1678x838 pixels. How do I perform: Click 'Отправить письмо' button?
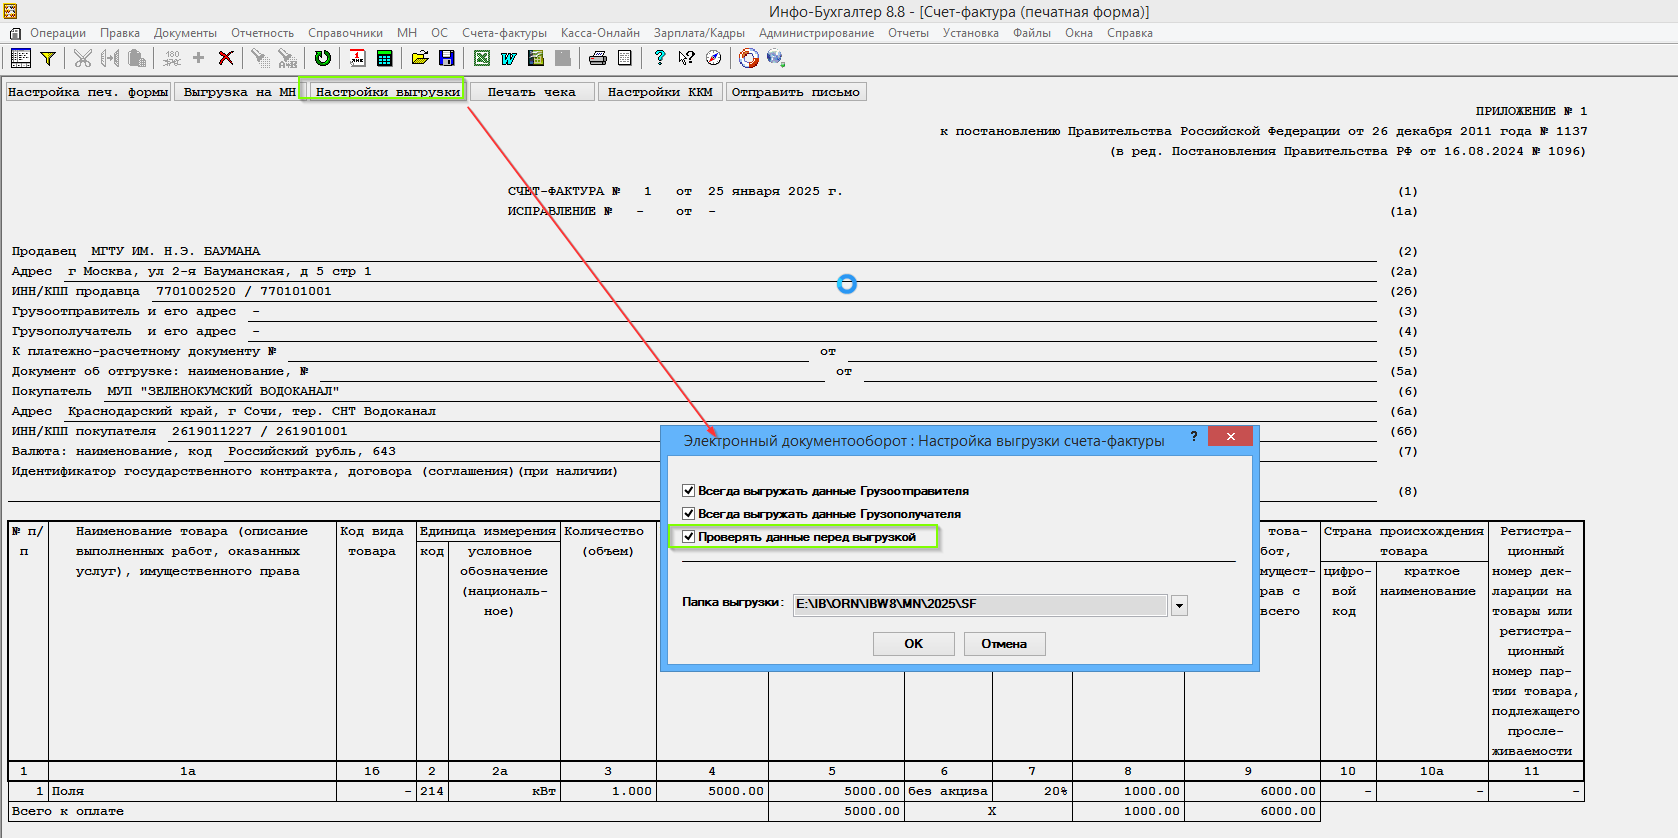pyautogui.click(x=795, y=92)
